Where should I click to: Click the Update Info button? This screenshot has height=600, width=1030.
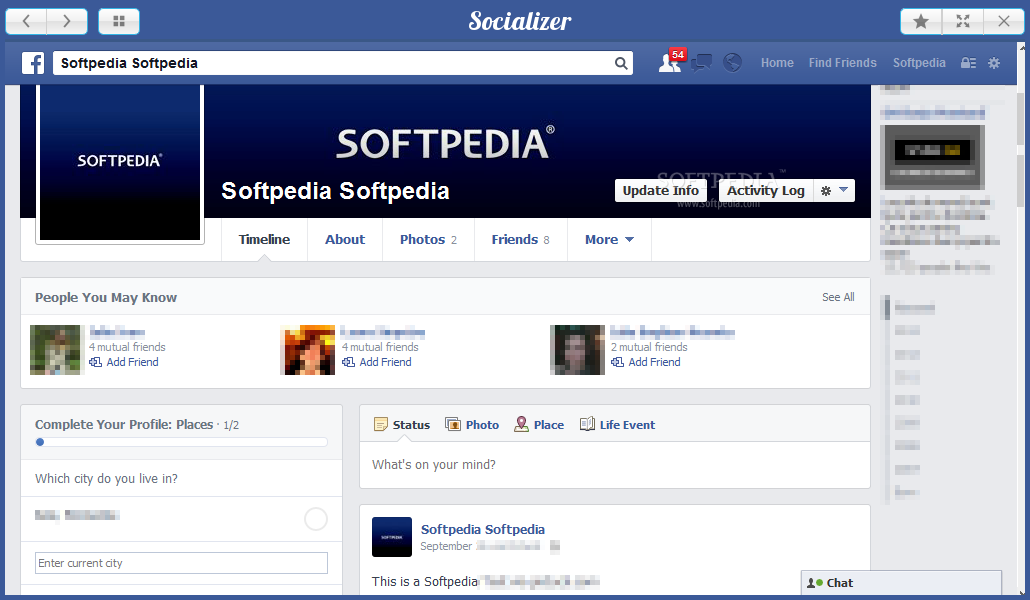661,191
